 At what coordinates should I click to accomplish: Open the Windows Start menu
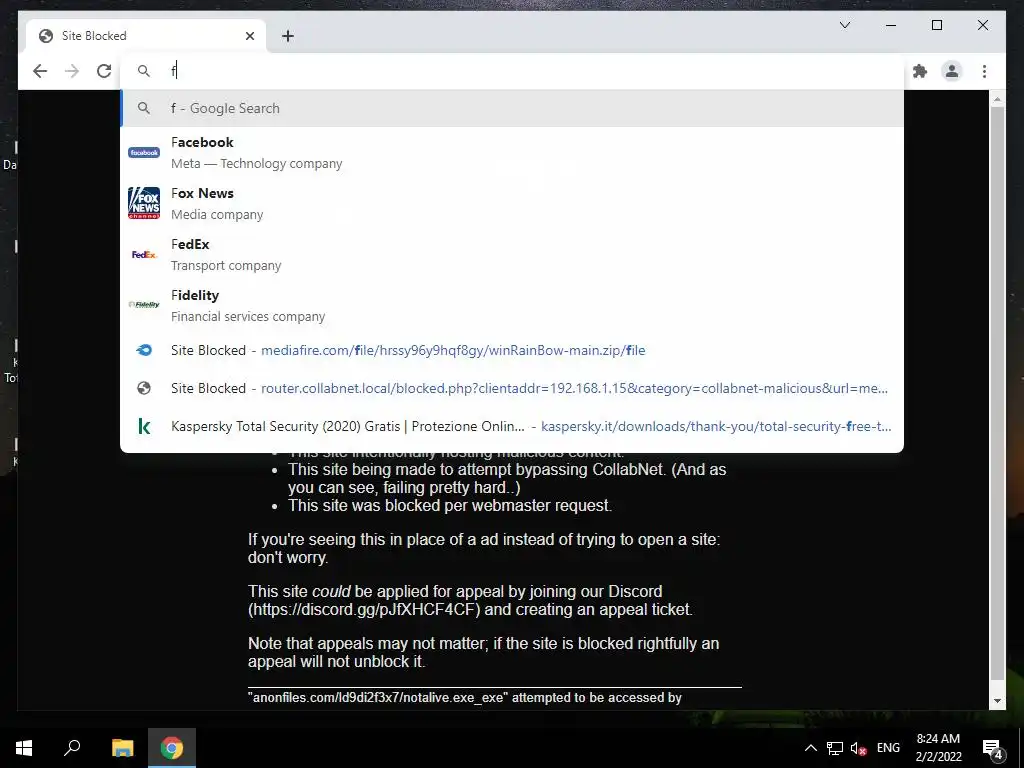pos(24,748)
